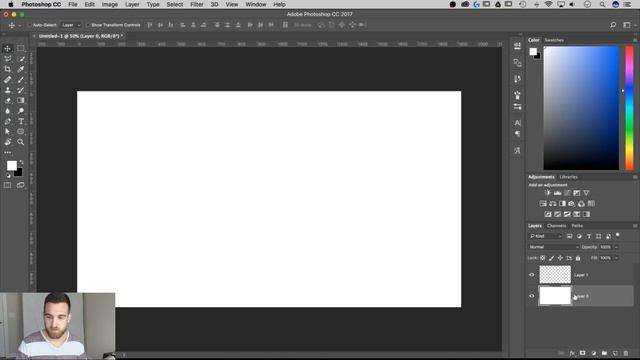Select the Path Selection tool
640x360 pixels.
pyautogui.click(x=7, y=131)
